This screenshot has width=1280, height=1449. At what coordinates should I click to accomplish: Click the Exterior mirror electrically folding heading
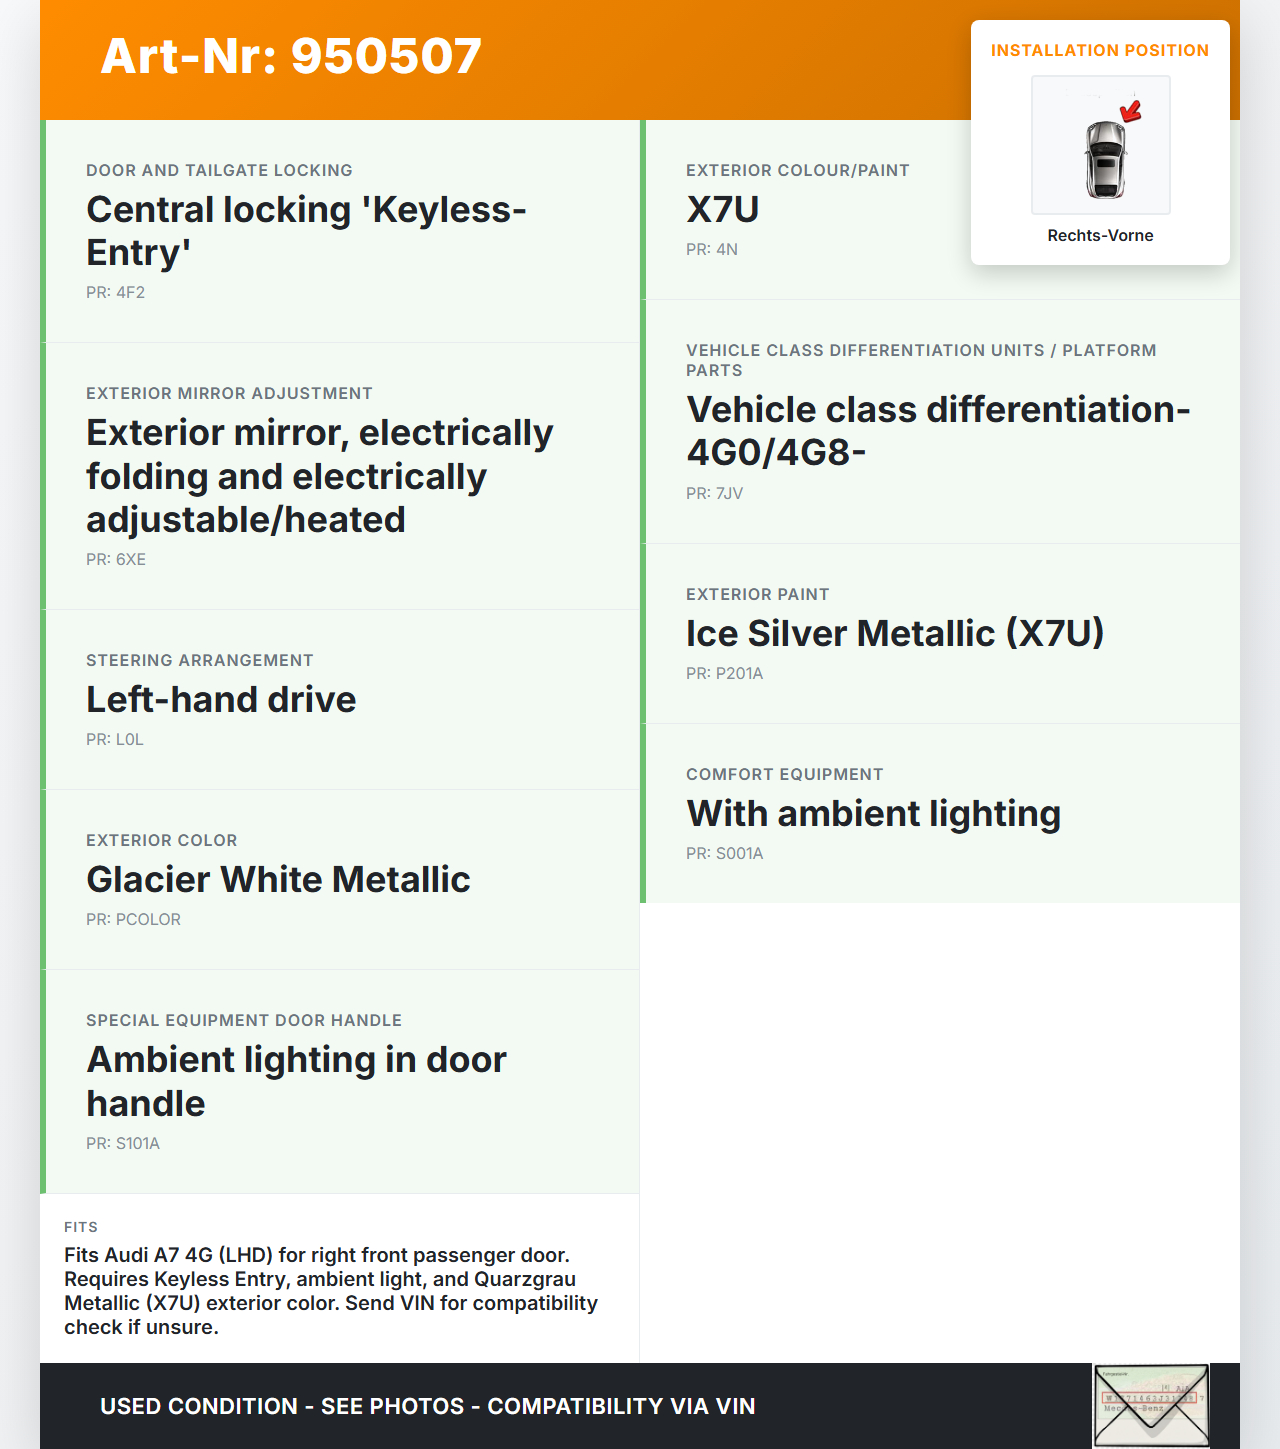319,476
